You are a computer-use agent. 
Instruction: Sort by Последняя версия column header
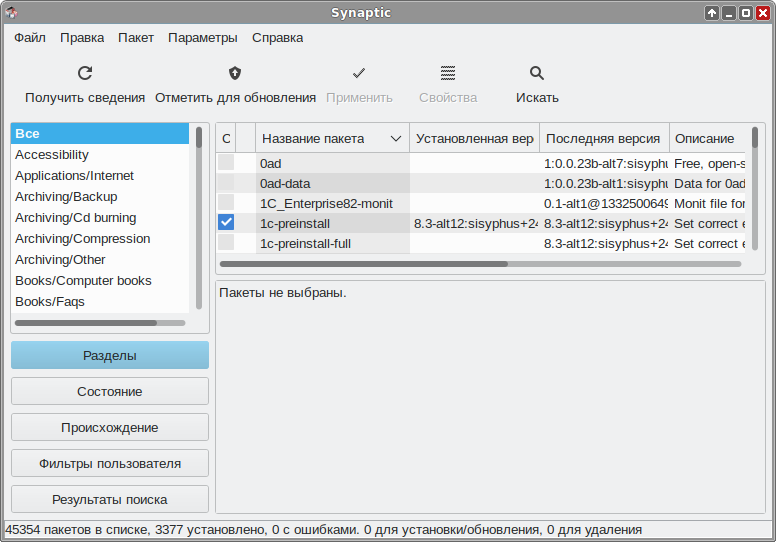pos(604,139)
